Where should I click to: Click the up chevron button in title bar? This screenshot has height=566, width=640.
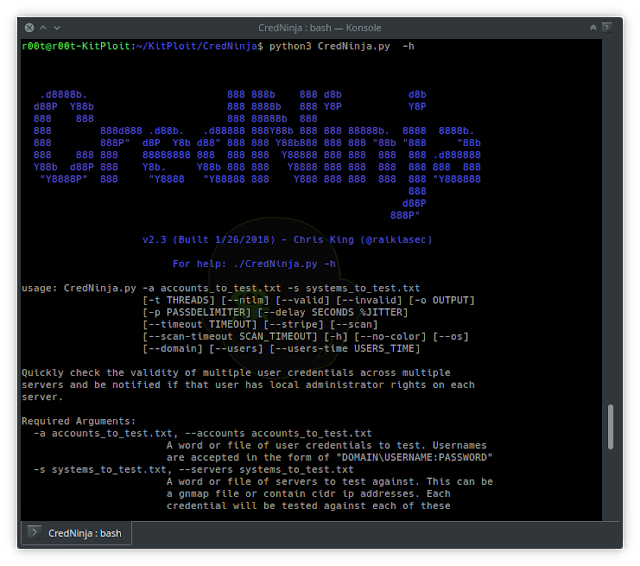click(43, 28)
